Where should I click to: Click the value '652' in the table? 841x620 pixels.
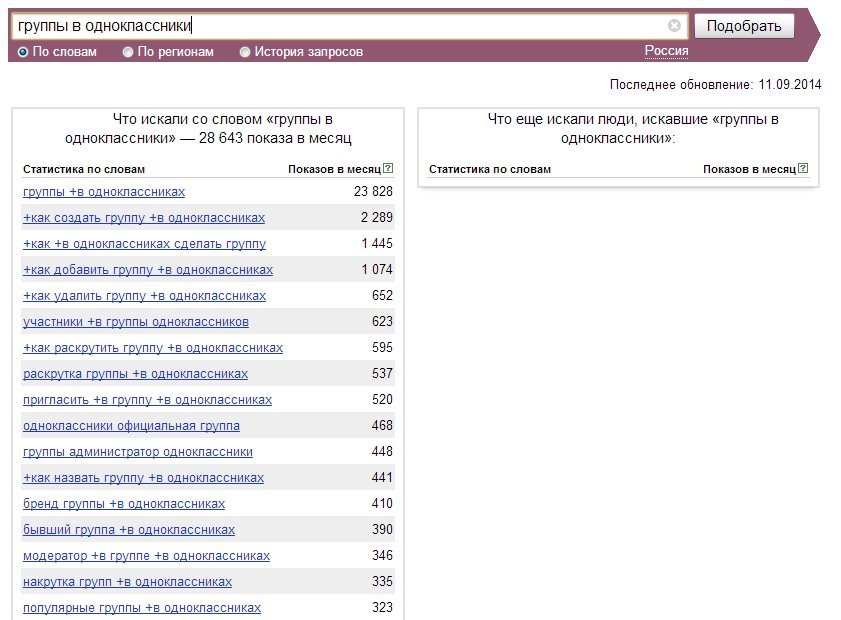[x=382, y=296]
